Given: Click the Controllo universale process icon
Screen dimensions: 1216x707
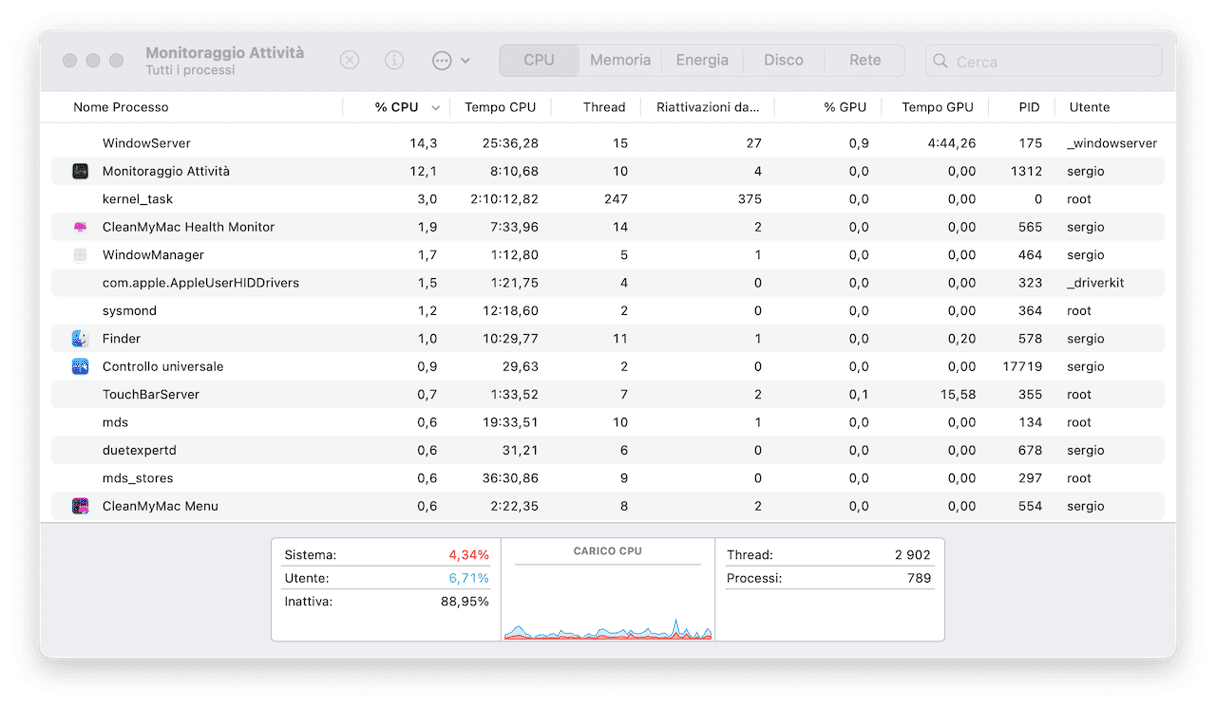Looking at the screenshot, I should pyautogui.click(x=80, y=367).
